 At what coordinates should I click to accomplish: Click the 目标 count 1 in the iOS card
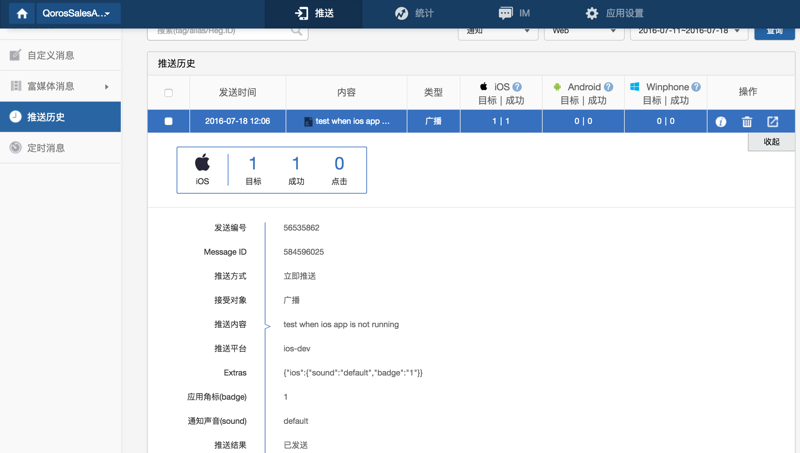253,164
